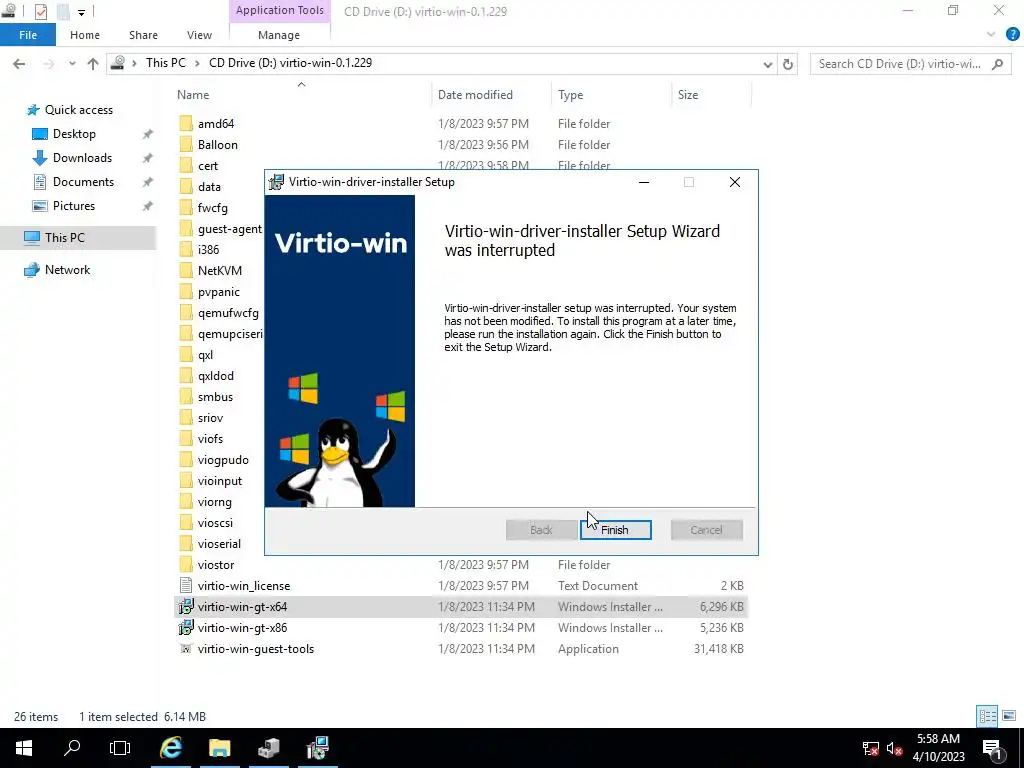
Task: Select the virtio-win-gt-x86 installer icon
Action: (x=186, y=628)
